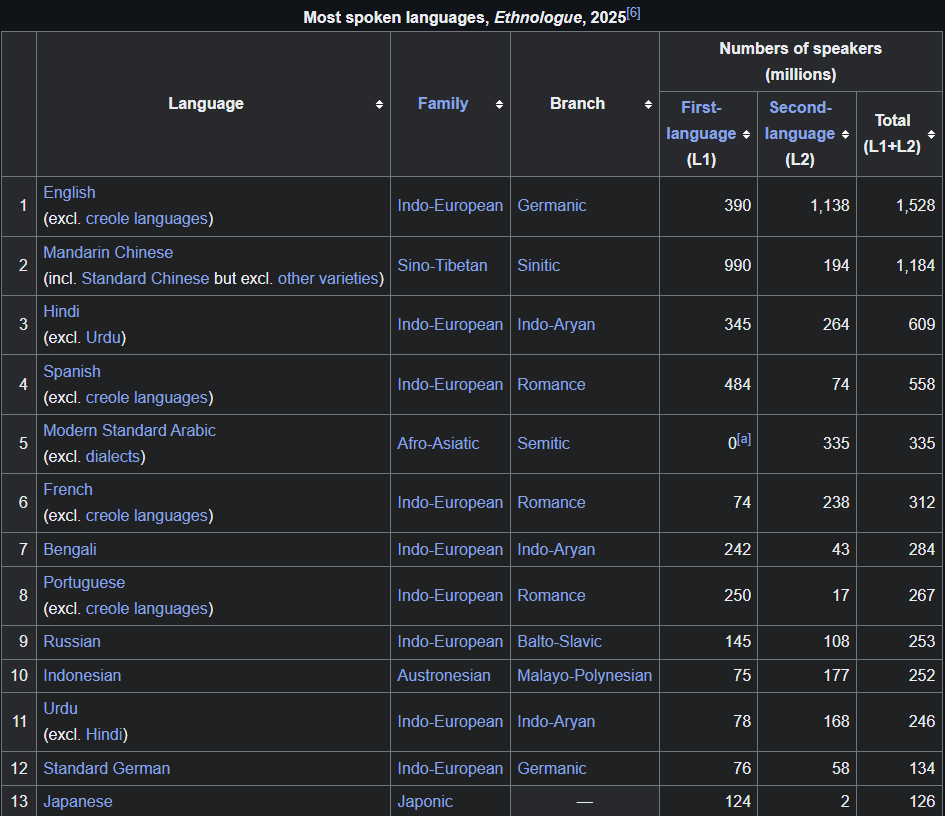945x816 pixels.
Task: Open the Japonic family link
Action: click(425, 802)
